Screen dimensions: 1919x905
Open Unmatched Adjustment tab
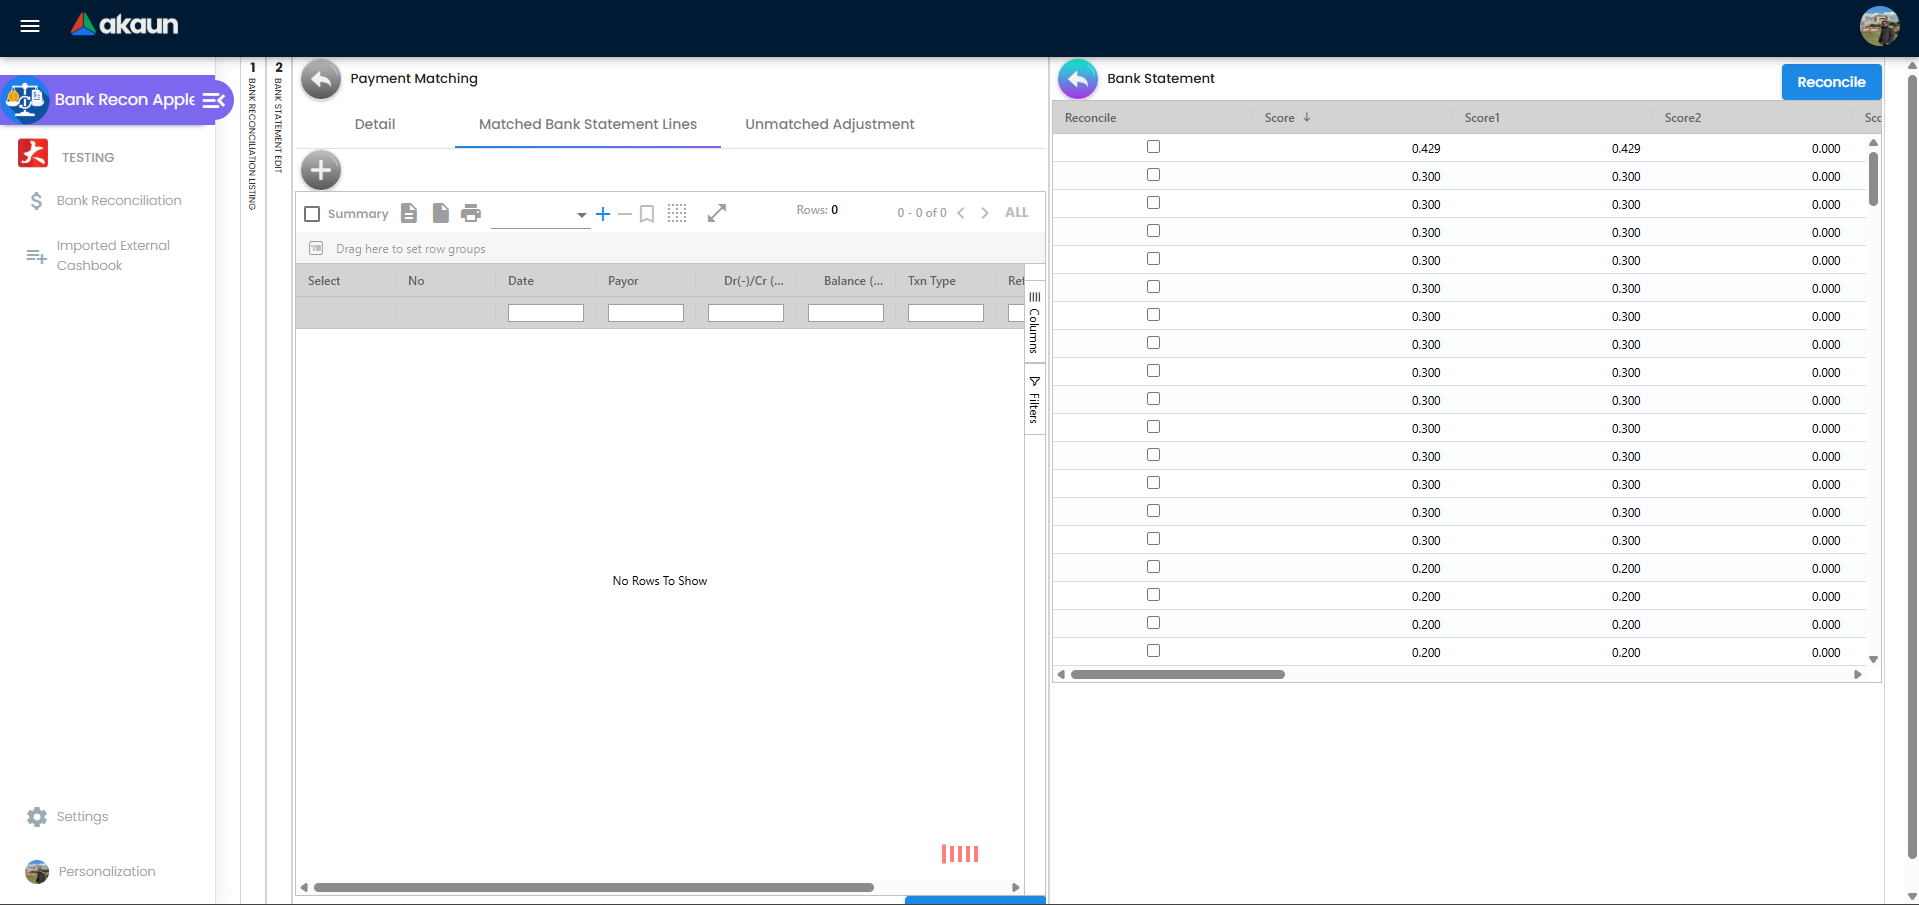pyautogui.click(x=830, y=124)
